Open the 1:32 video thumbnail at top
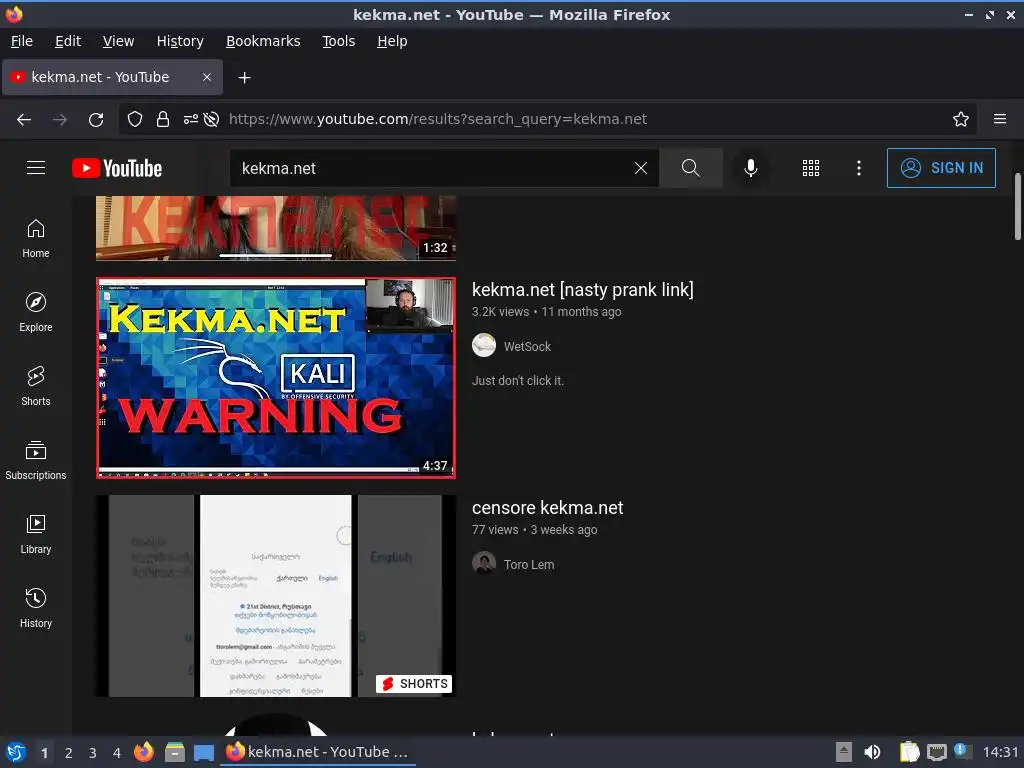The width and height of the screenshot is (1024, 768). pos(276,227)
